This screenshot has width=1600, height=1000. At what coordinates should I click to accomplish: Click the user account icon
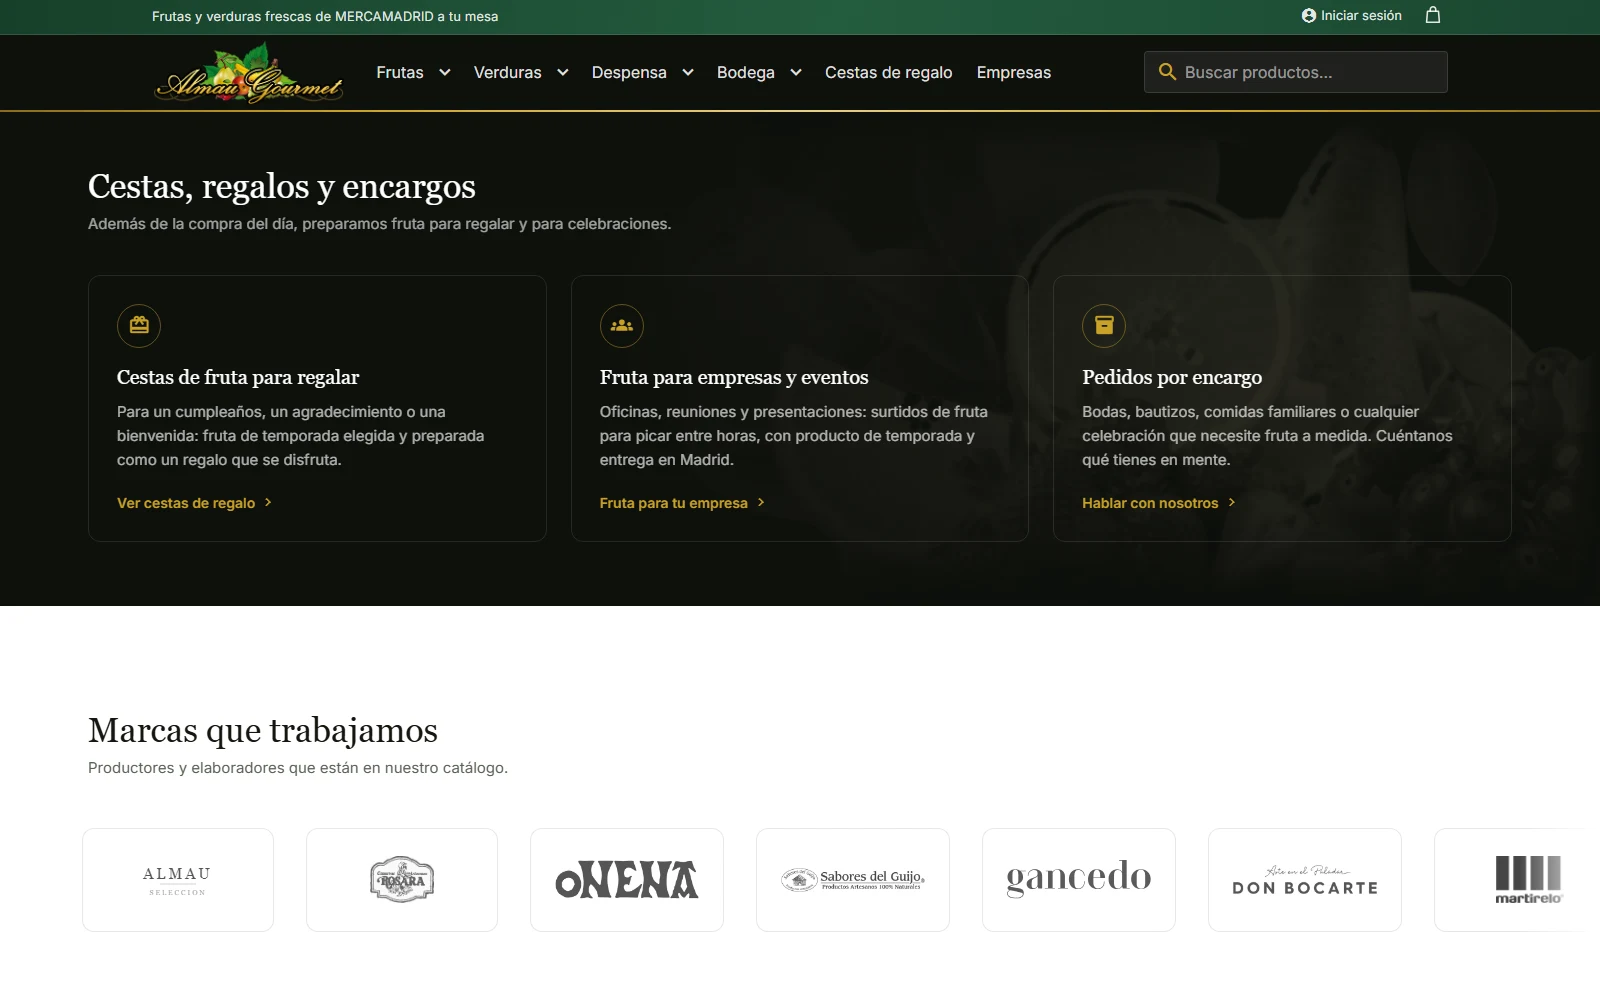click(x=1309, y=16)
